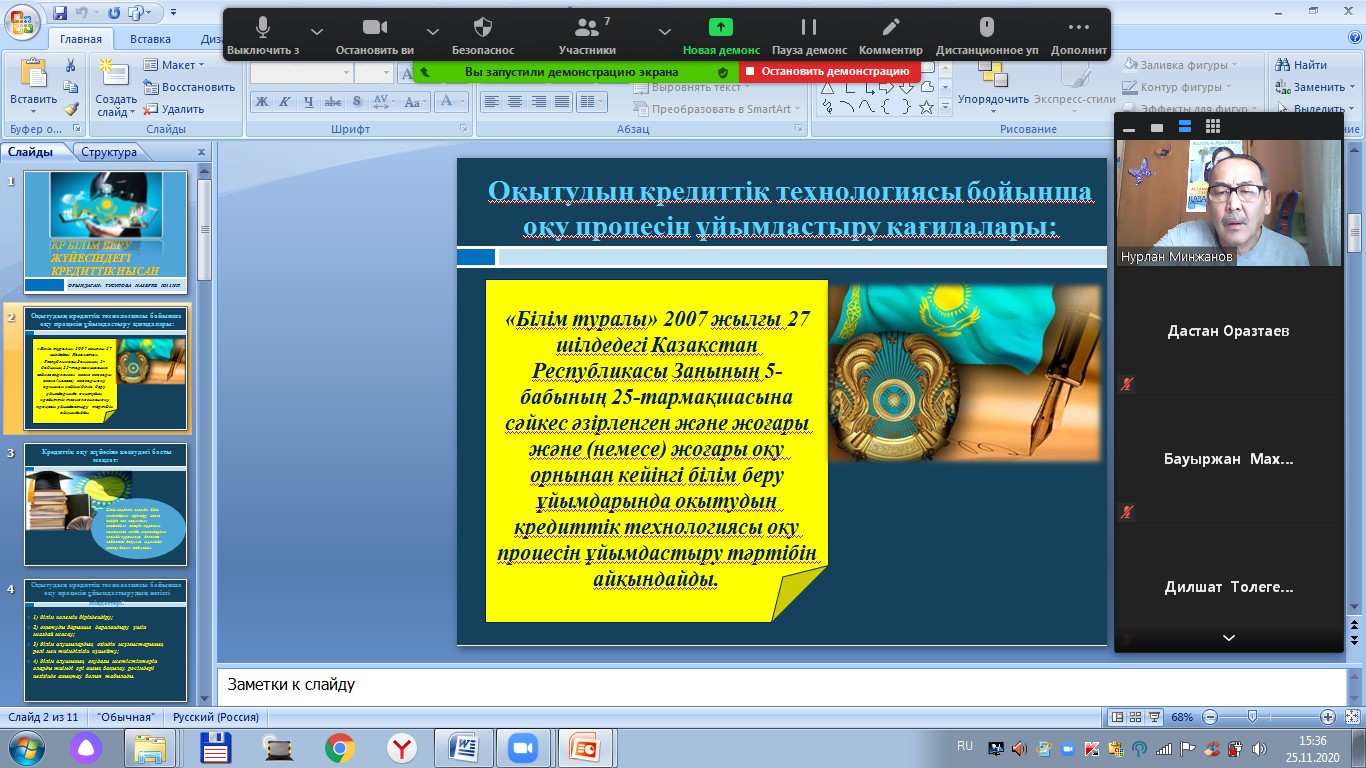Click the Format Painter brush icon
Image resolution: width=1366 pixels, height=768 pixels.
tap(71, 109)
